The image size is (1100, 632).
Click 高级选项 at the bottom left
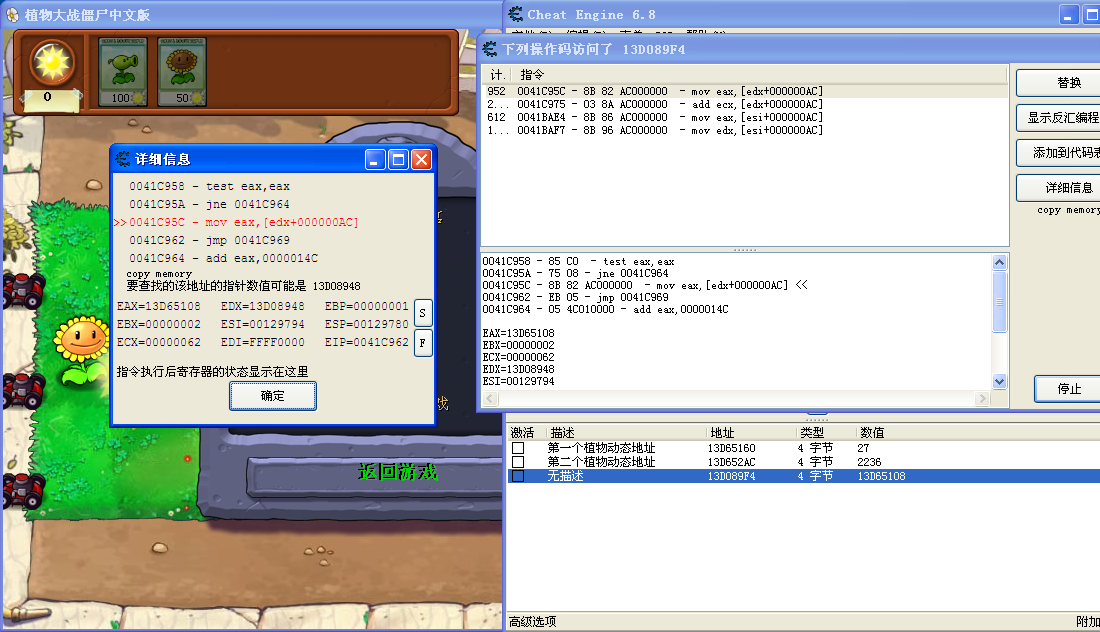[532, 621]
